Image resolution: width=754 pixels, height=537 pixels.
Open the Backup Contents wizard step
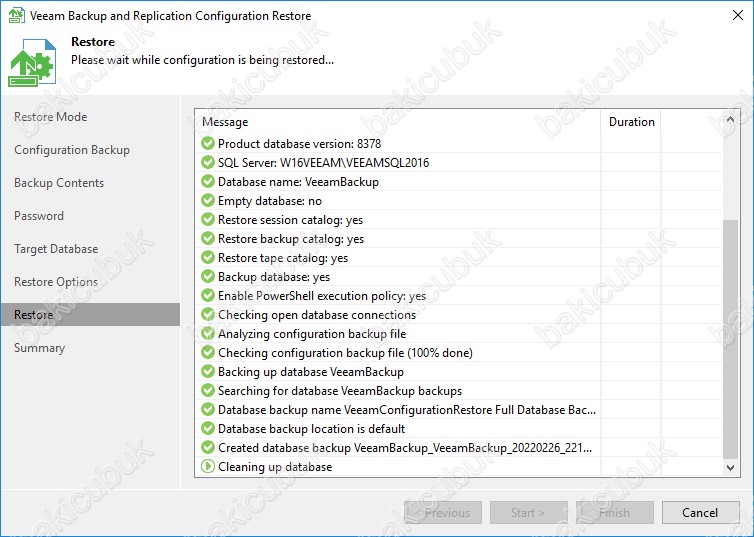(x=59, y=183)
